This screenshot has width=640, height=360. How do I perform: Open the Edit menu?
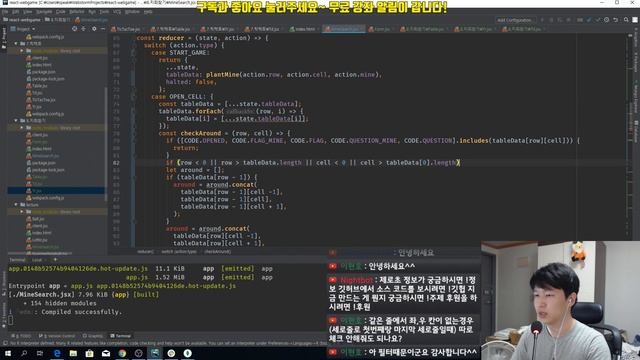(x=16, y=12)
